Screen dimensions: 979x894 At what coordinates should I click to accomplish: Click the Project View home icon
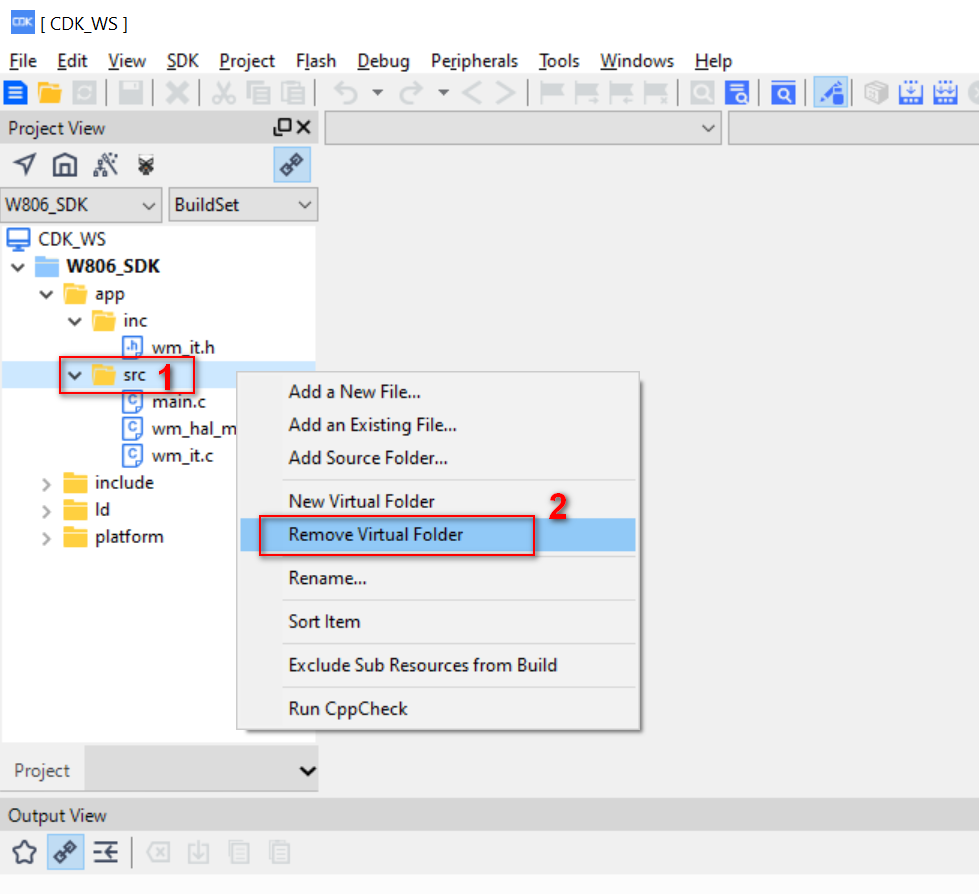[x=65, y=165]
